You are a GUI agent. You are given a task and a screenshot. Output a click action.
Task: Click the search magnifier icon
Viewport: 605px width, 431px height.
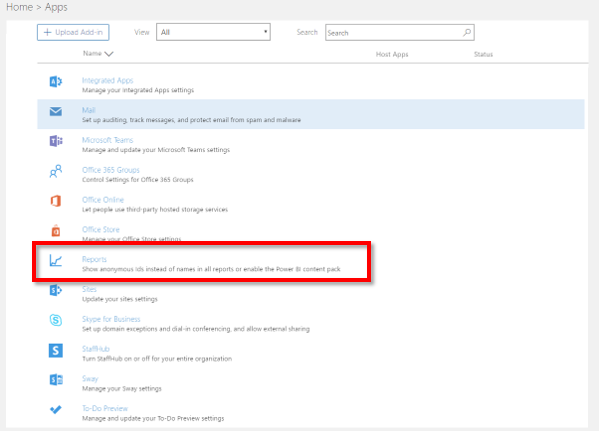pyautogui.click(x=467, y=33)
